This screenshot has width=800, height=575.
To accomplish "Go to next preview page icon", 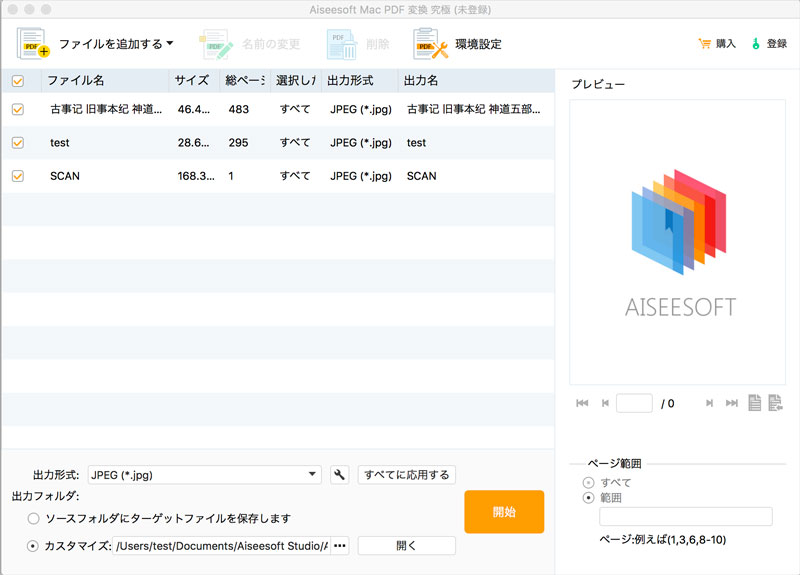I will [709, 403].
